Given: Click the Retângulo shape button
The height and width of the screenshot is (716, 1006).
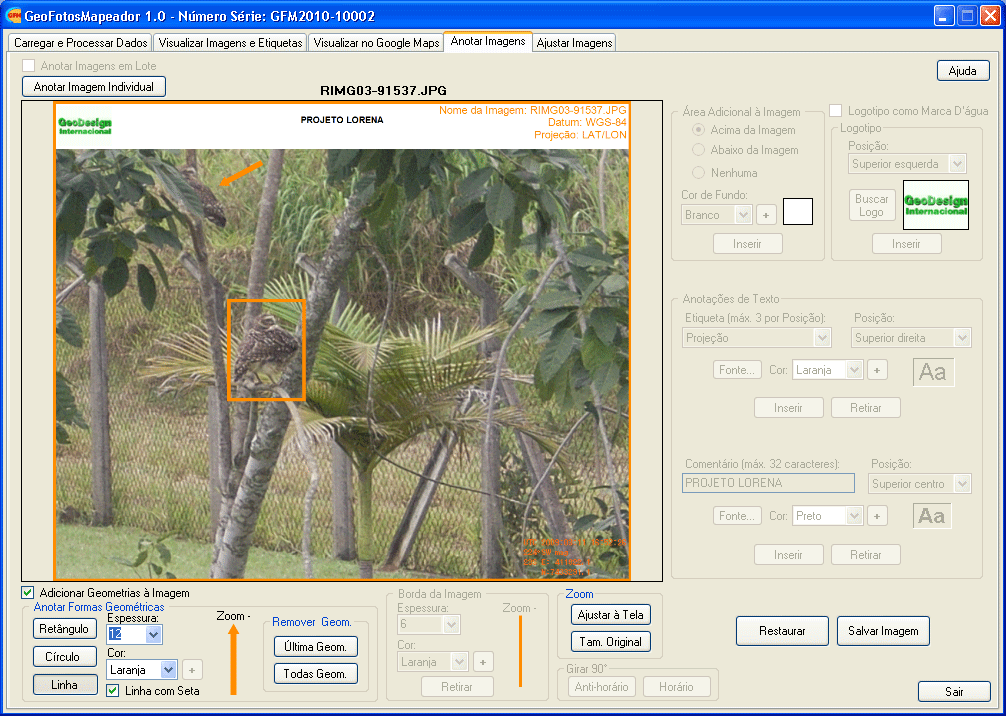Looking at the screenshot, I should coord(65,629).
